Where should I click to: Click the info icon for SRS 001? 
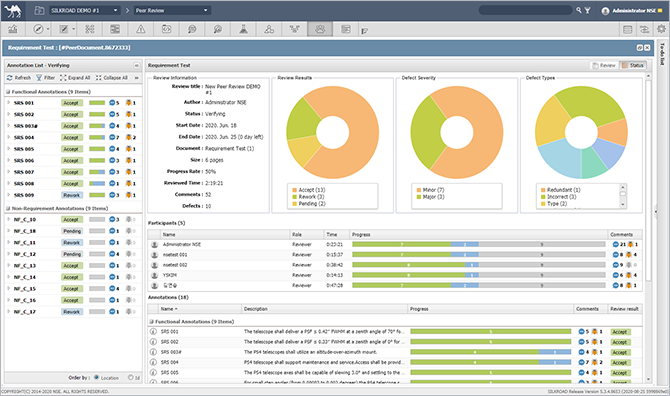[x=153, y=331]
